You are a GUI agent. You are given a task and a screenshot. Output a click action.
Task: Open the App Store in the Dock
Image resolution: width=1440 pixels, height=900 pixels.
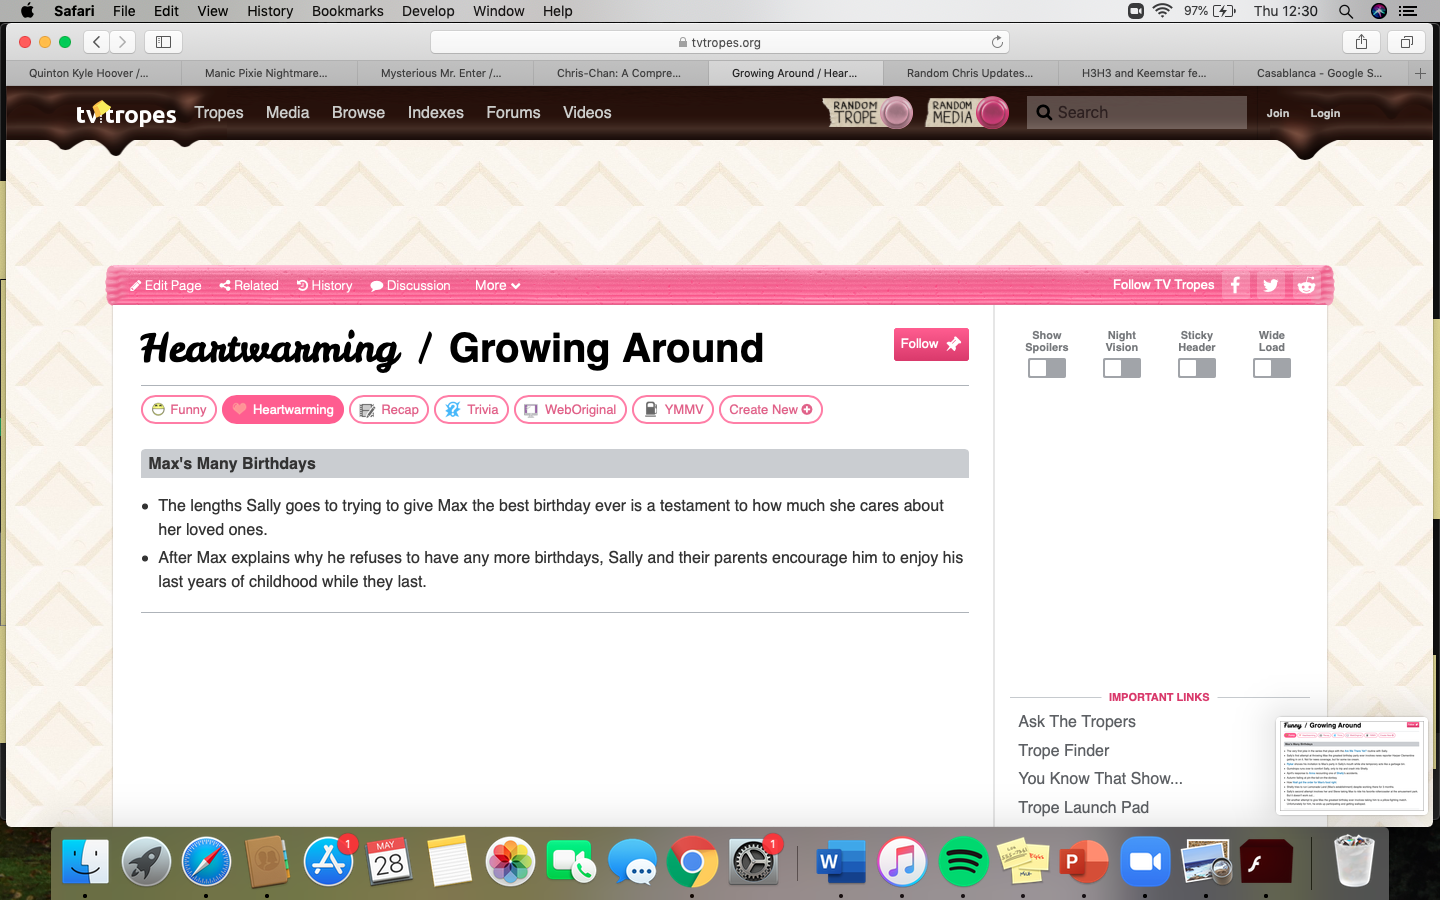[x=328, y=861]
